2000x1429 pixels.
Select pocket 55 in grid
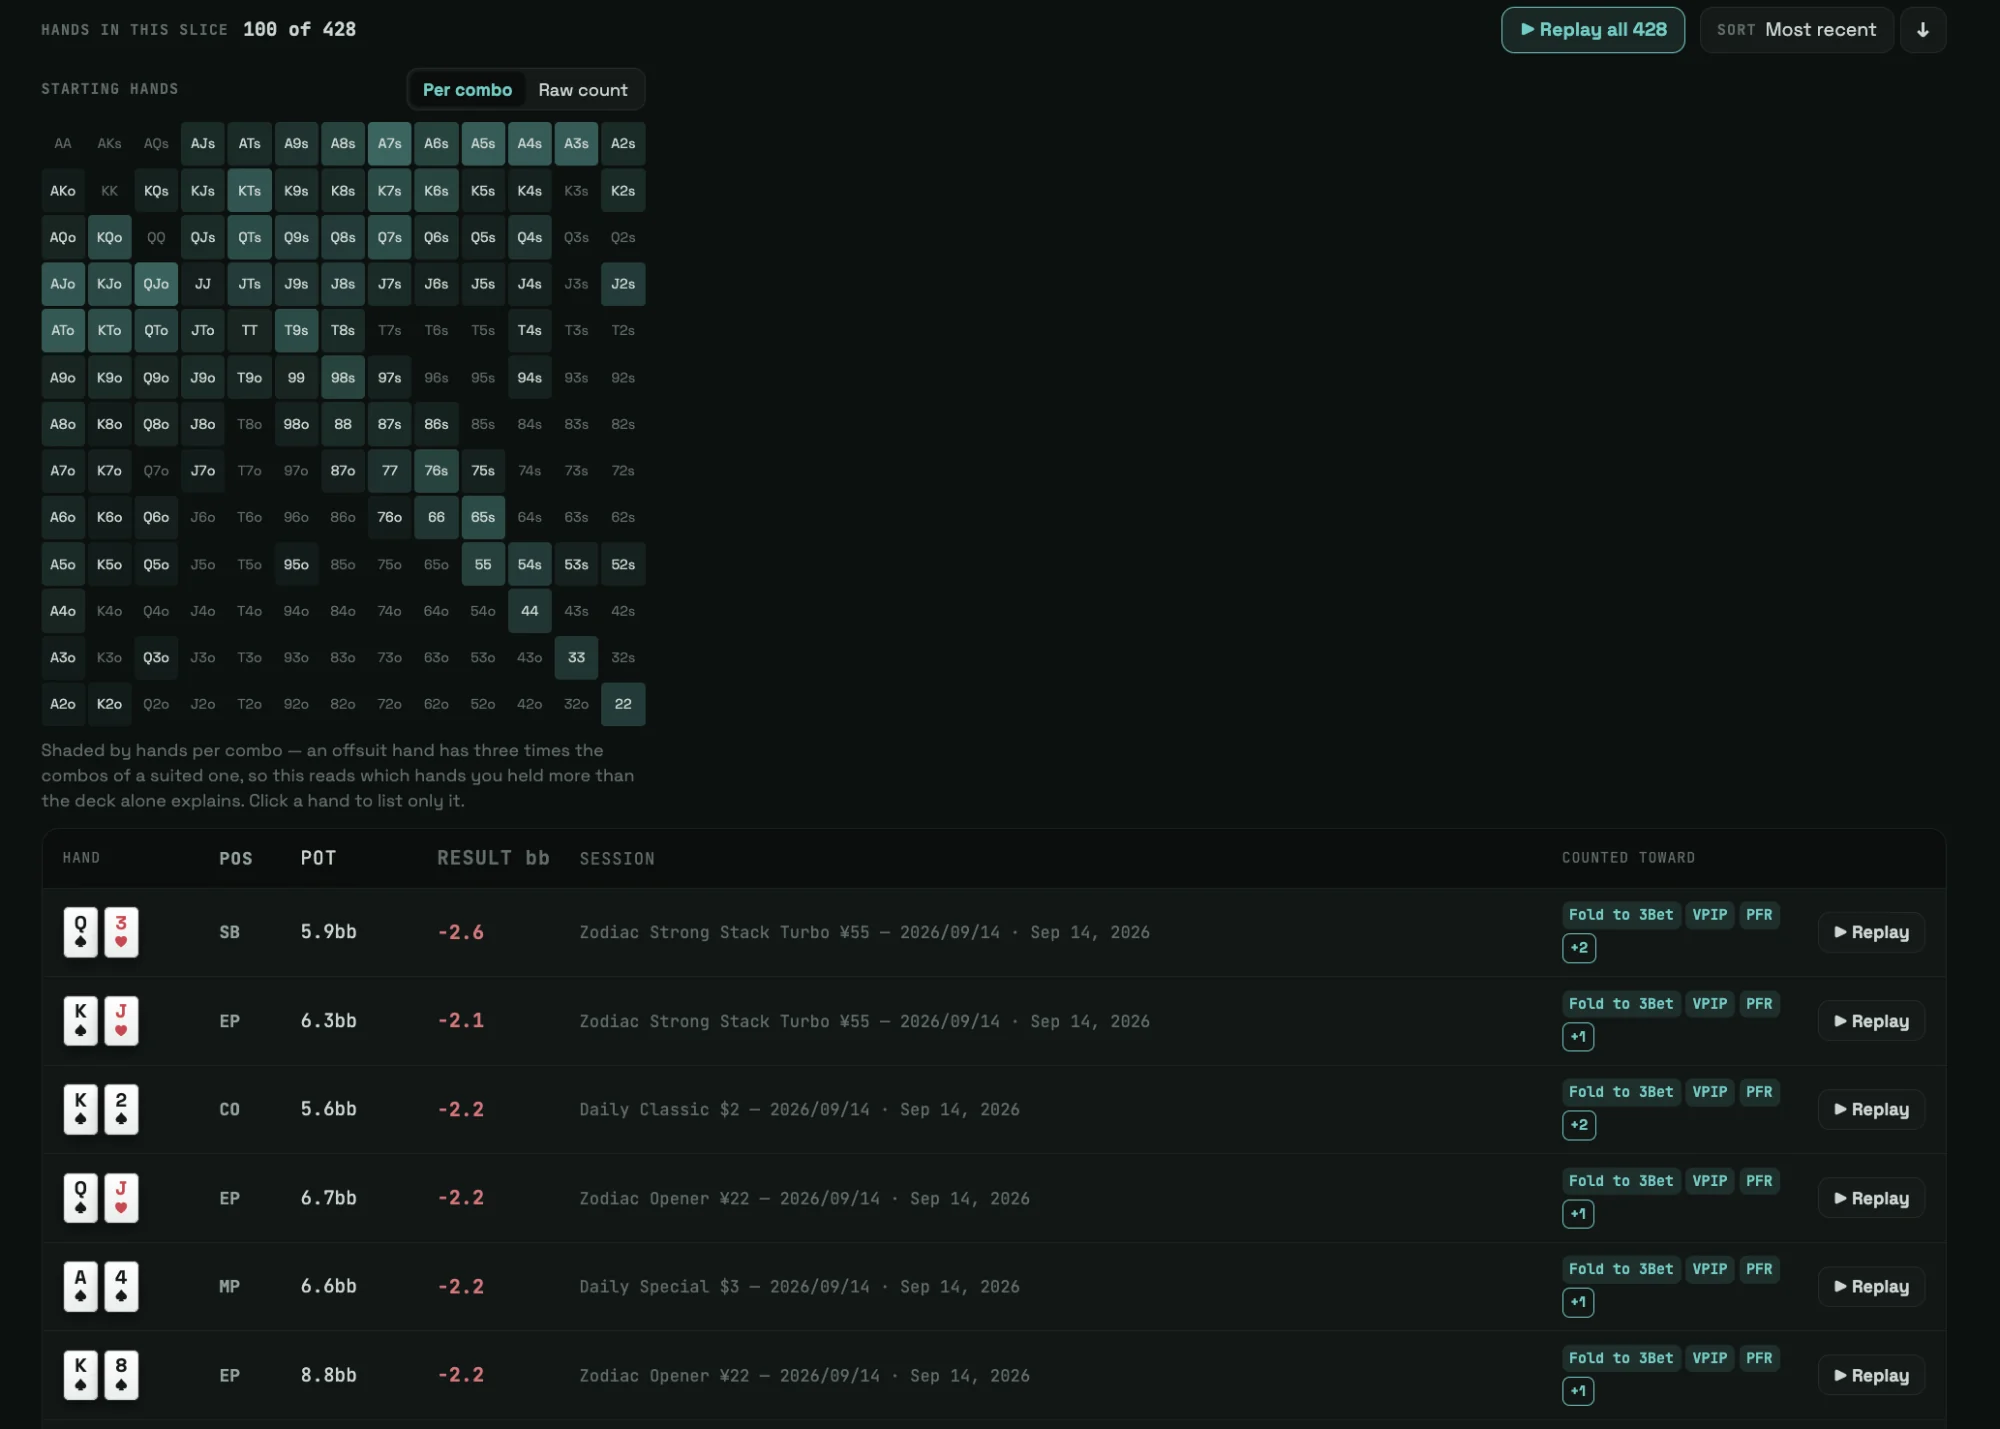483,564
